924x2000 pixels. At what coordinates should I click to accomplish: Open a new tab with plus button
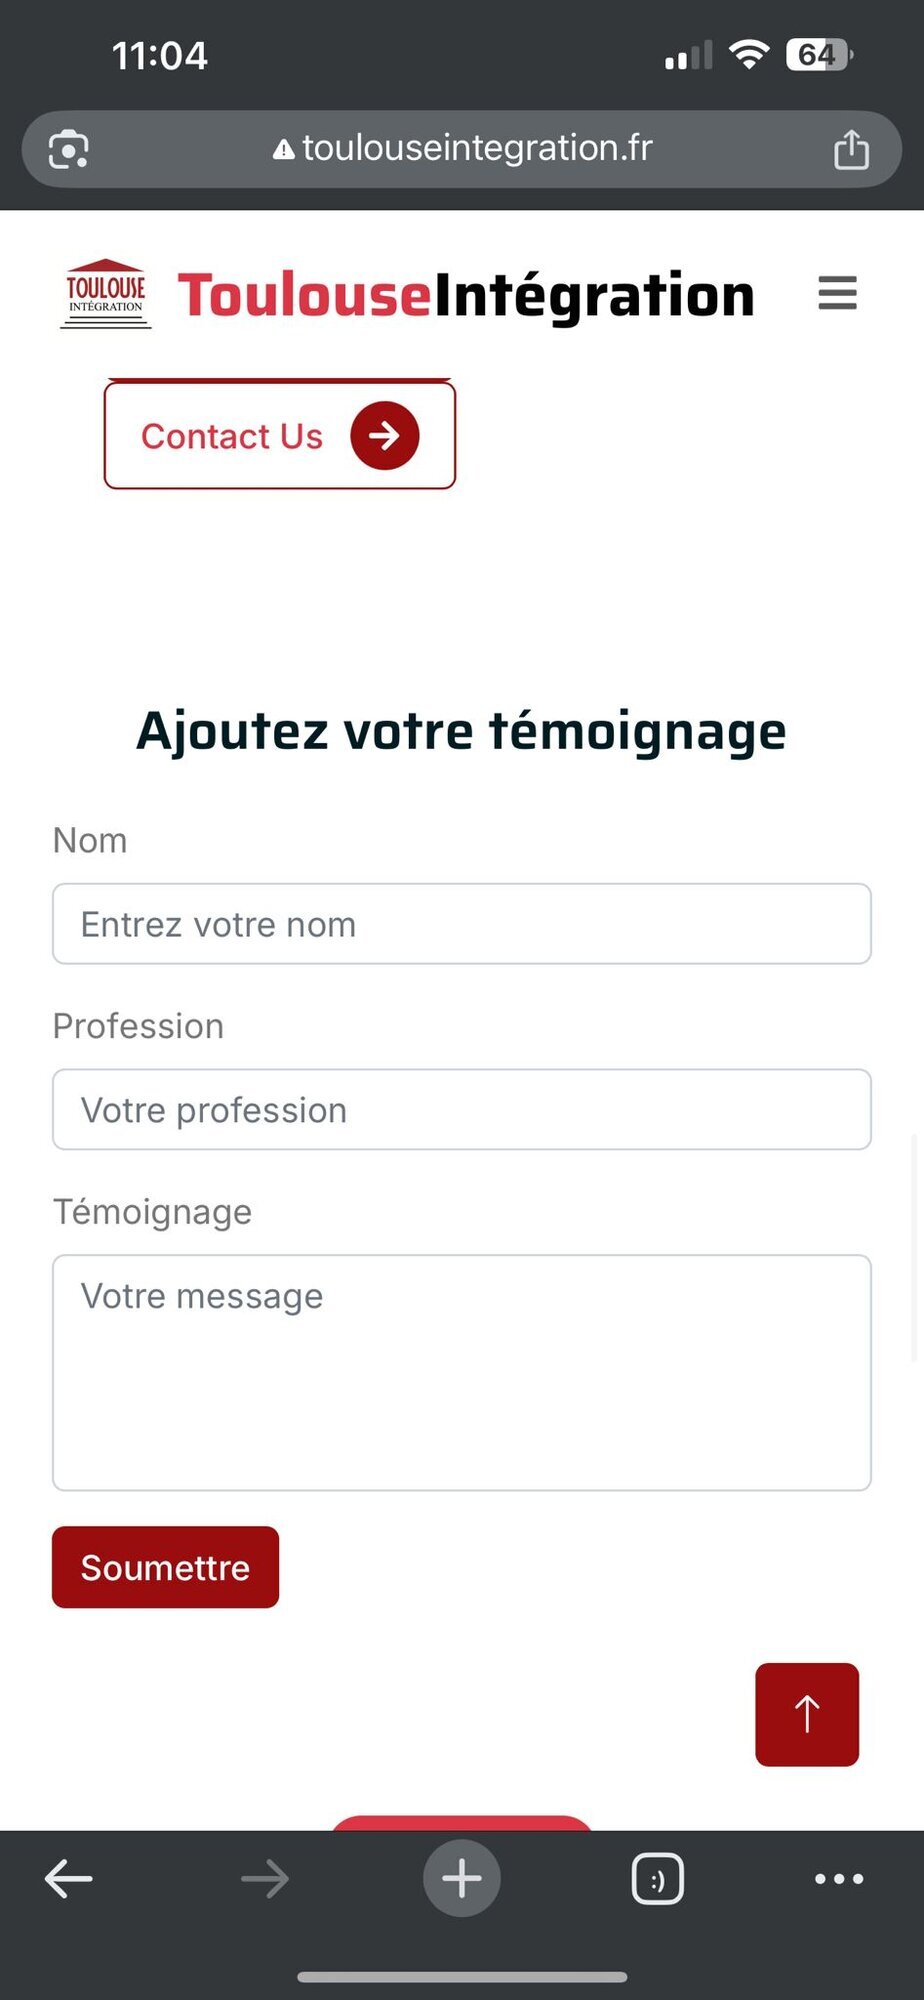click(x=462, y=1879)
